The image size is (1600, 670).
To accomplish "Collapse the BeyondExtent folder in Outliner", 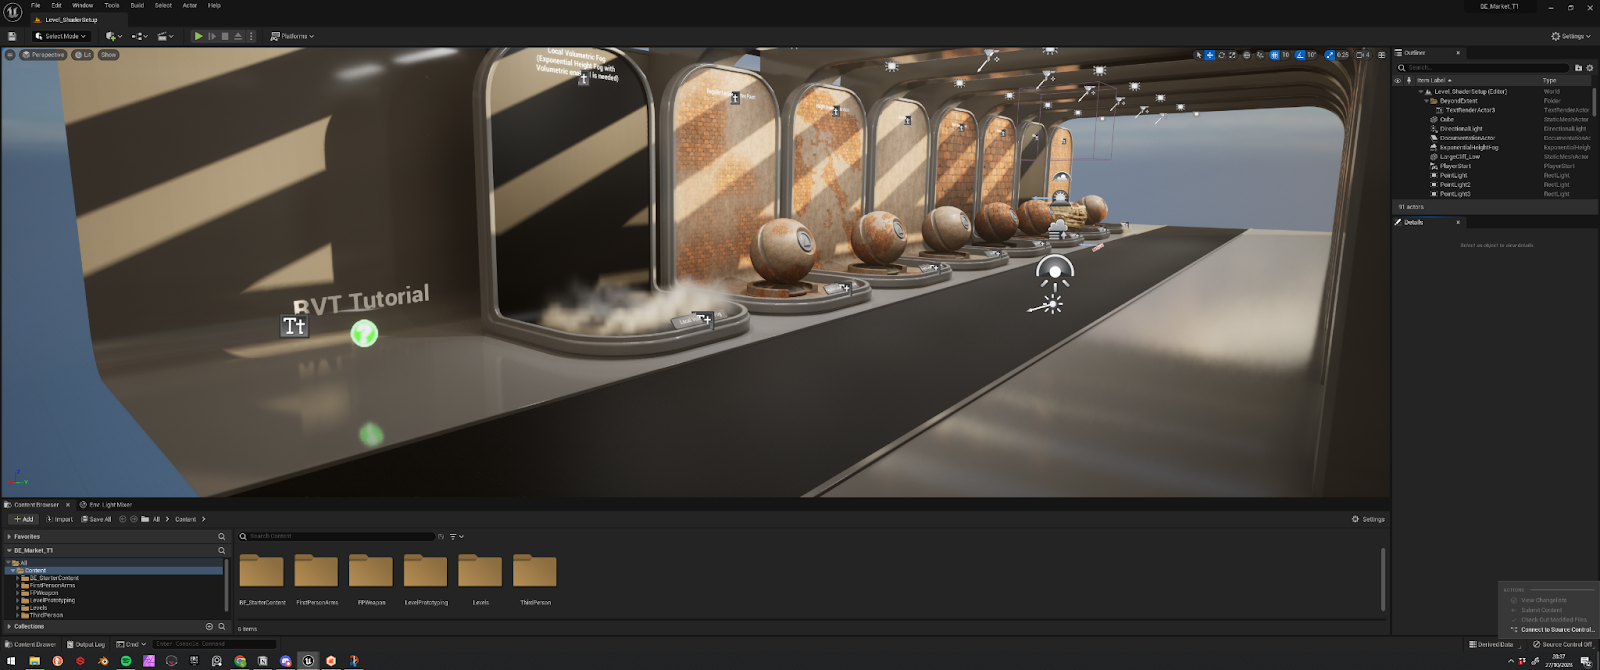I will [1427, 101].
